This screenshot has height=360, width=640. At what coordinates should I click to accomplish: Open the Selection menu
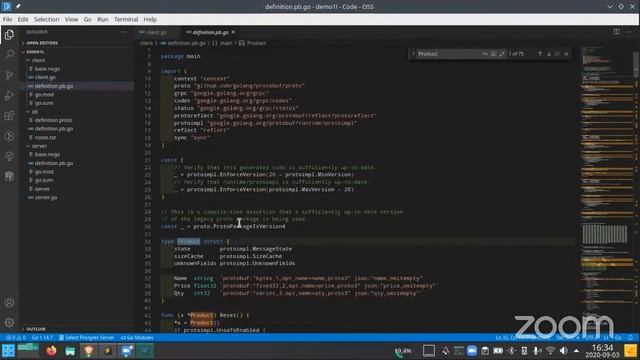point(47,19)
